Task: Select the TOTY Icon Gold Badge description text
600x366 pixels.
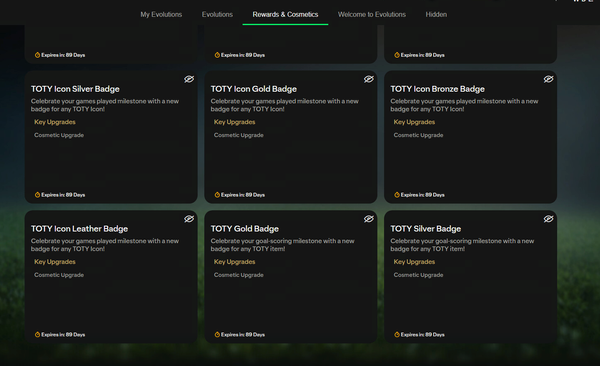Action: click(285, 105)
